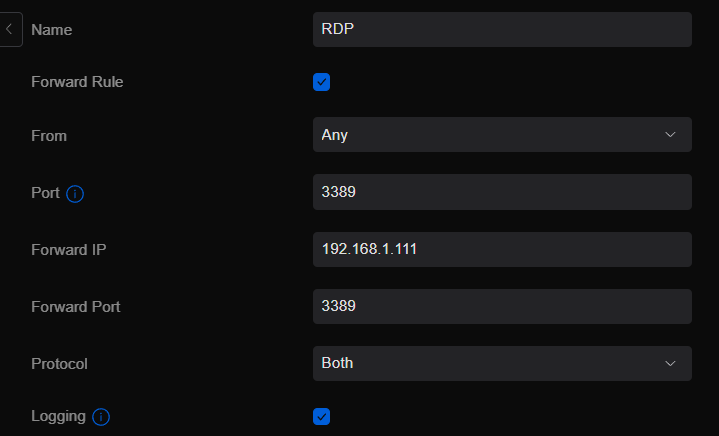Toggle the Forward Rule checkbox

tap(321, 82)
